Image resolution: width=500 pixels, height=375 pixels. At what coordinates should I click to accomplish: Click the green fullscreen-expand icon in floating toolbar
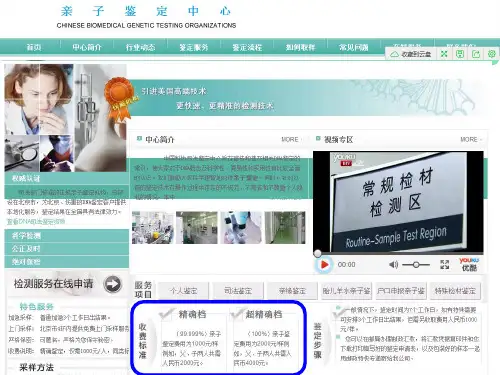coord(444,54)
